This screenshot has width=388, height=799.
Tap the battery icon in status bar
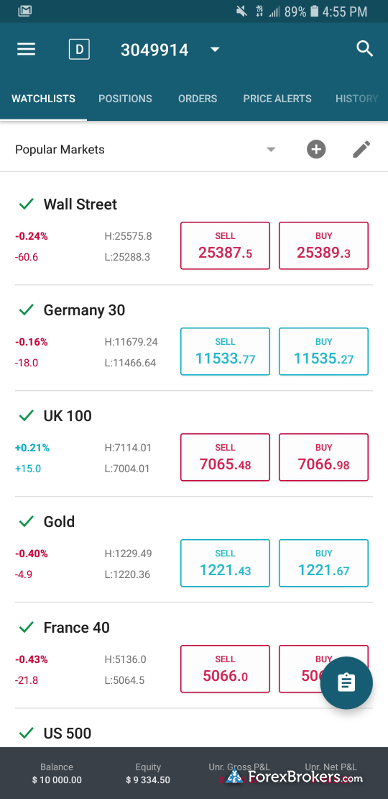point(315,11)
